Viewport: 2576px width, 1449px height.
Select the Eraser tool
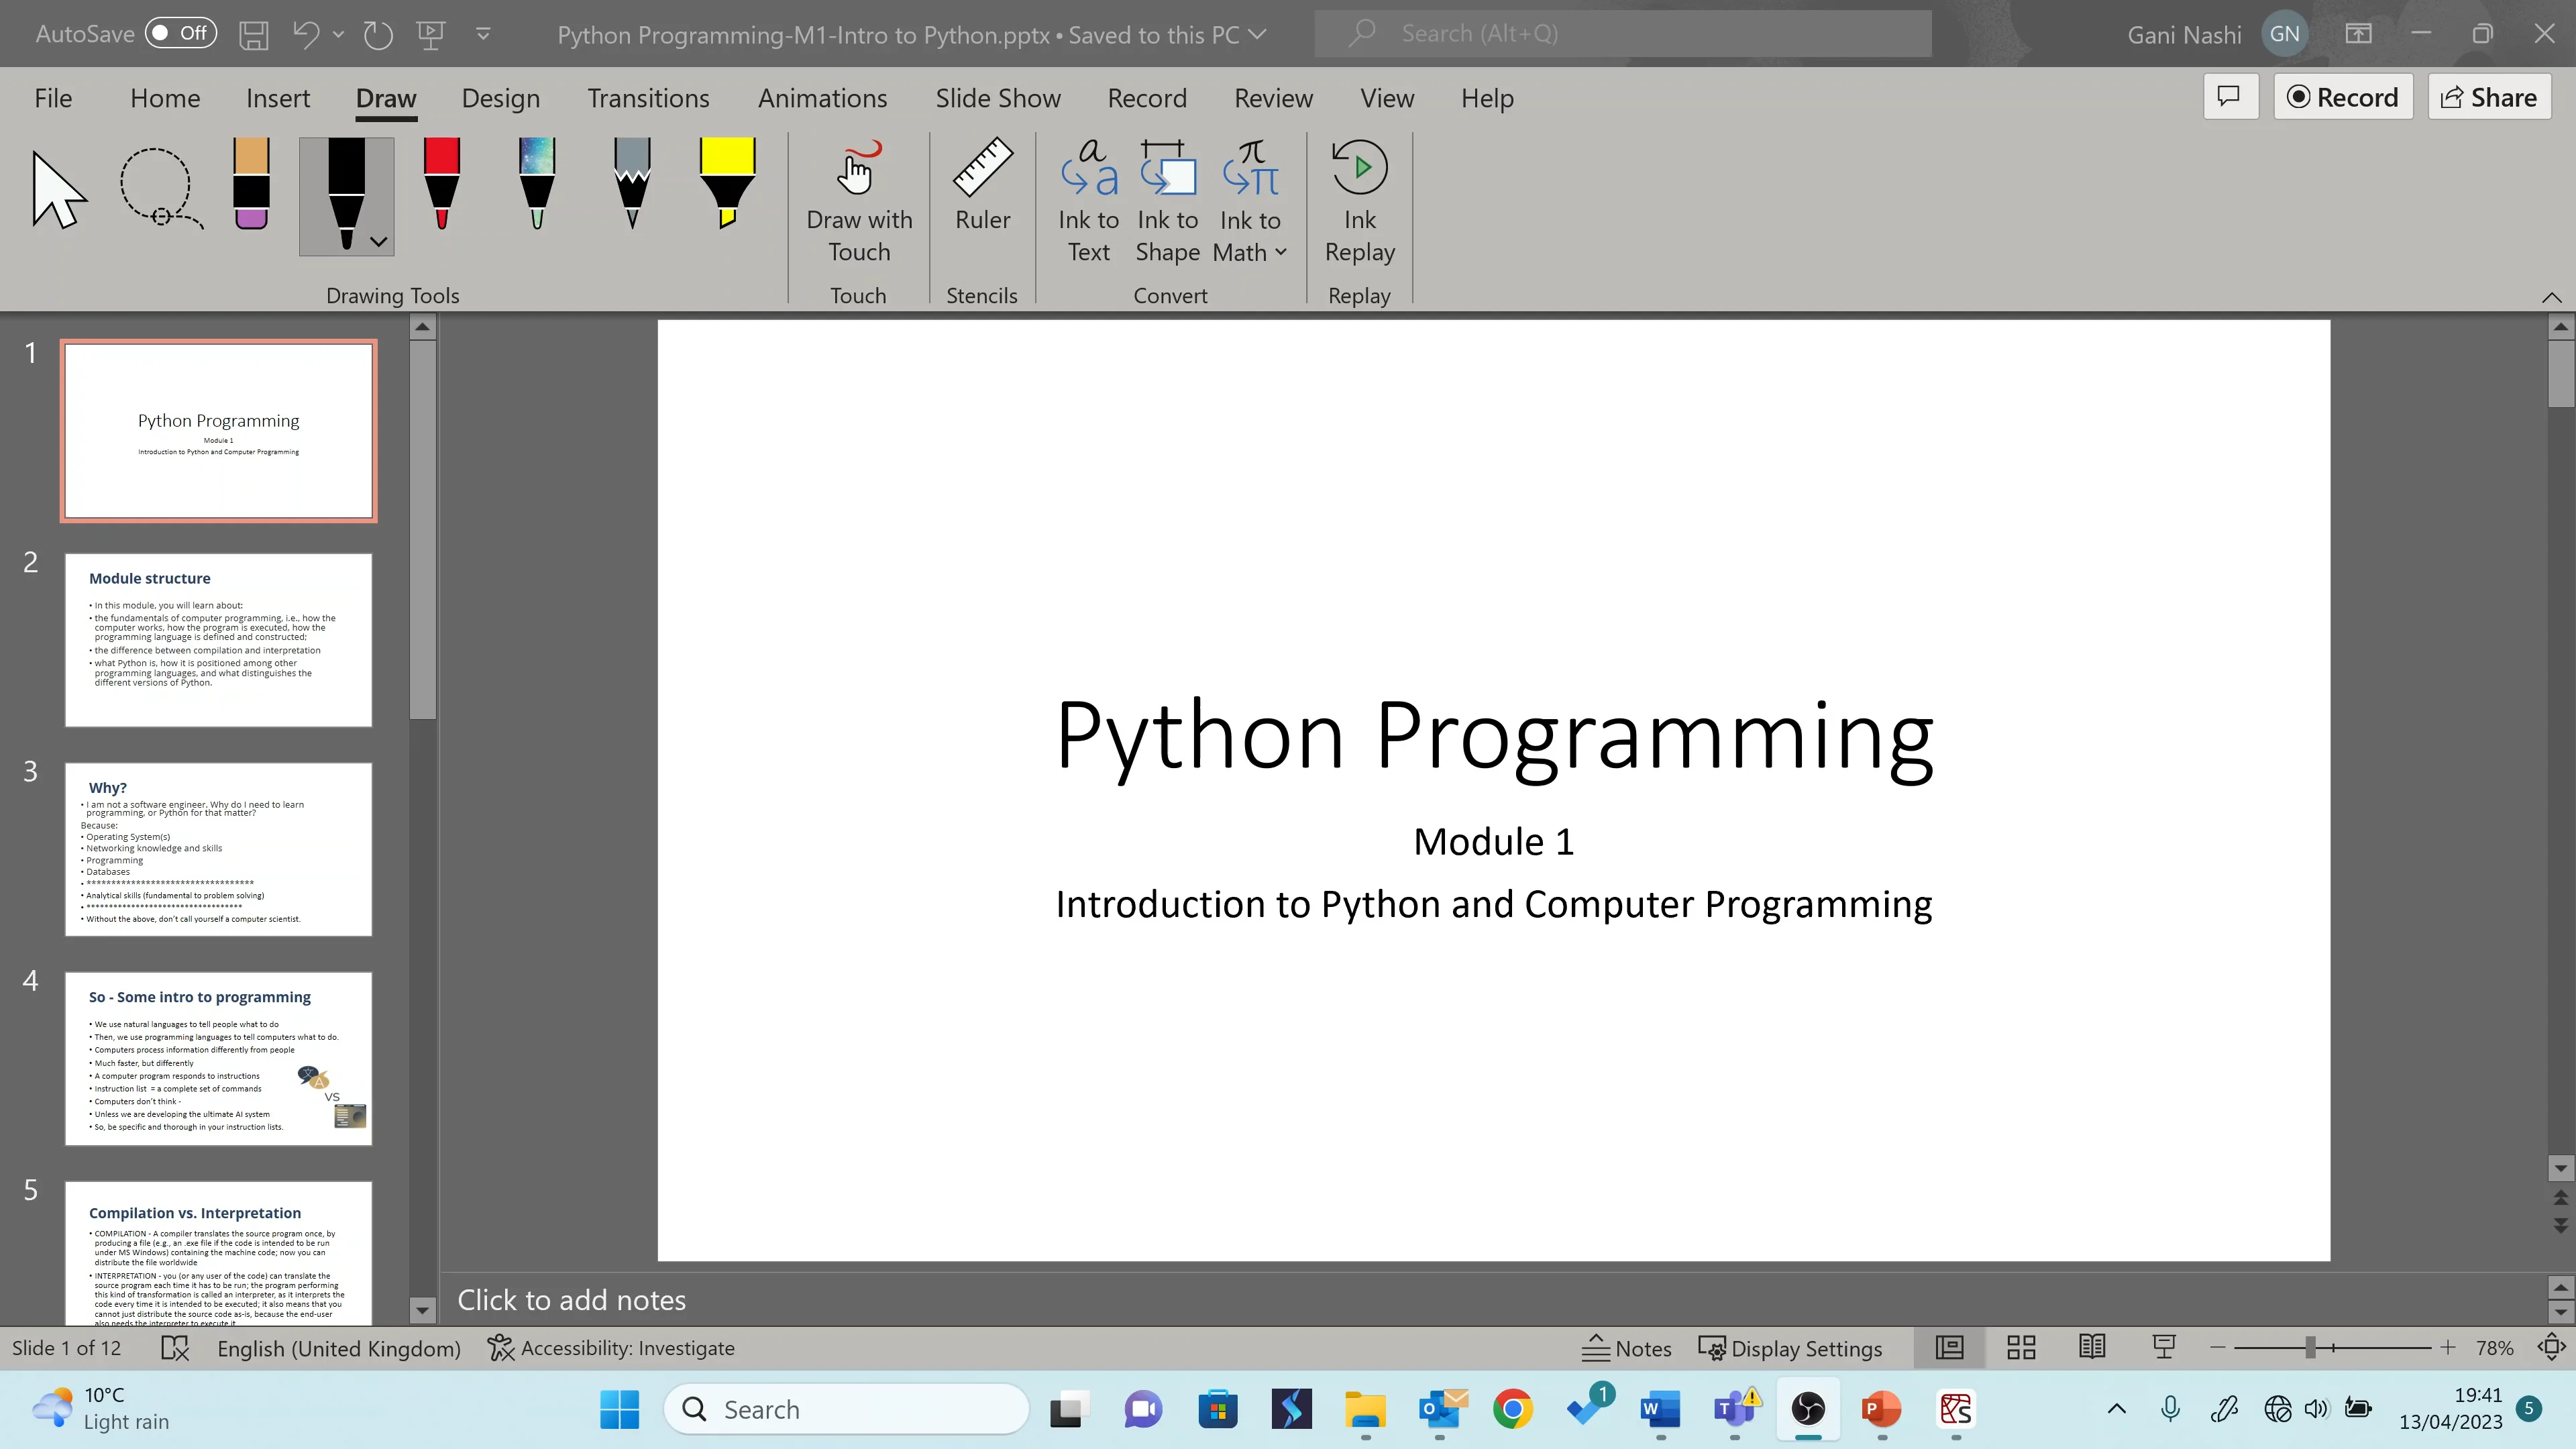click(250, 190)
